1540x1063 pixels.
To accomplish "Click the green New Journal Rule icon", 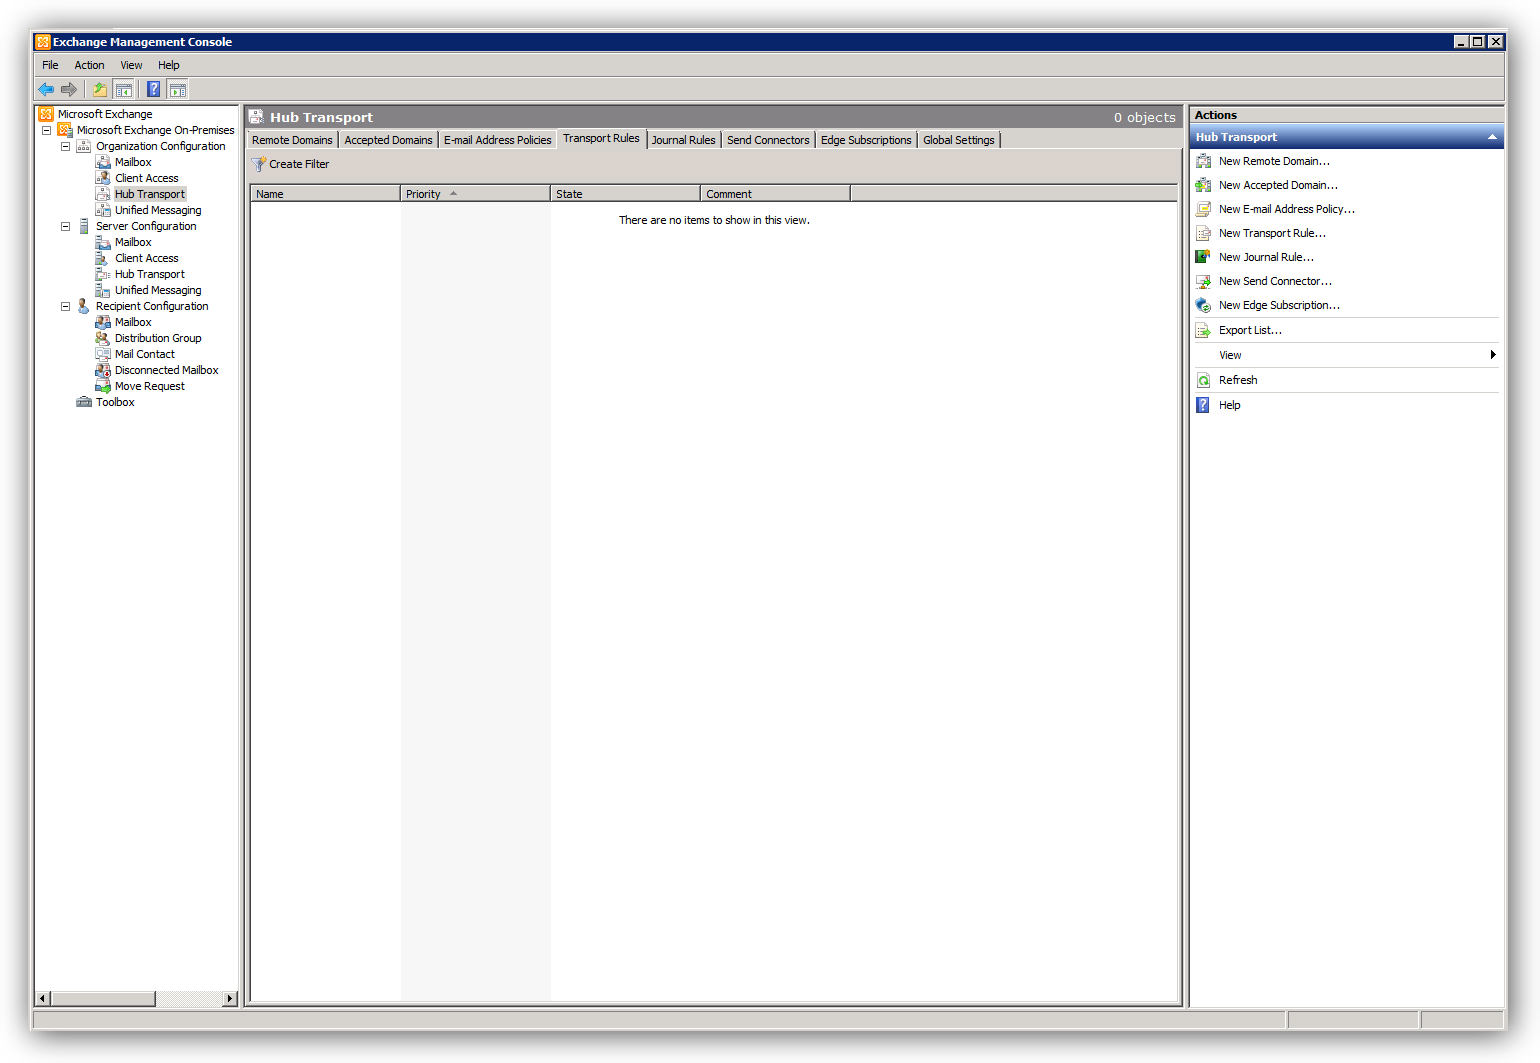I will (x=1203, y=257).
